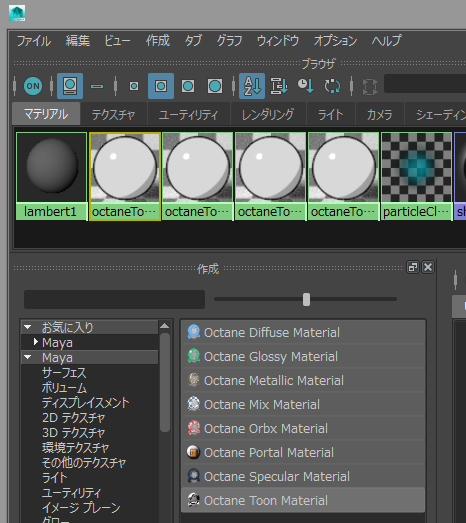Open the 編集 menu
The width and height of the screenshot is (466, 523).
pos(77,41)
